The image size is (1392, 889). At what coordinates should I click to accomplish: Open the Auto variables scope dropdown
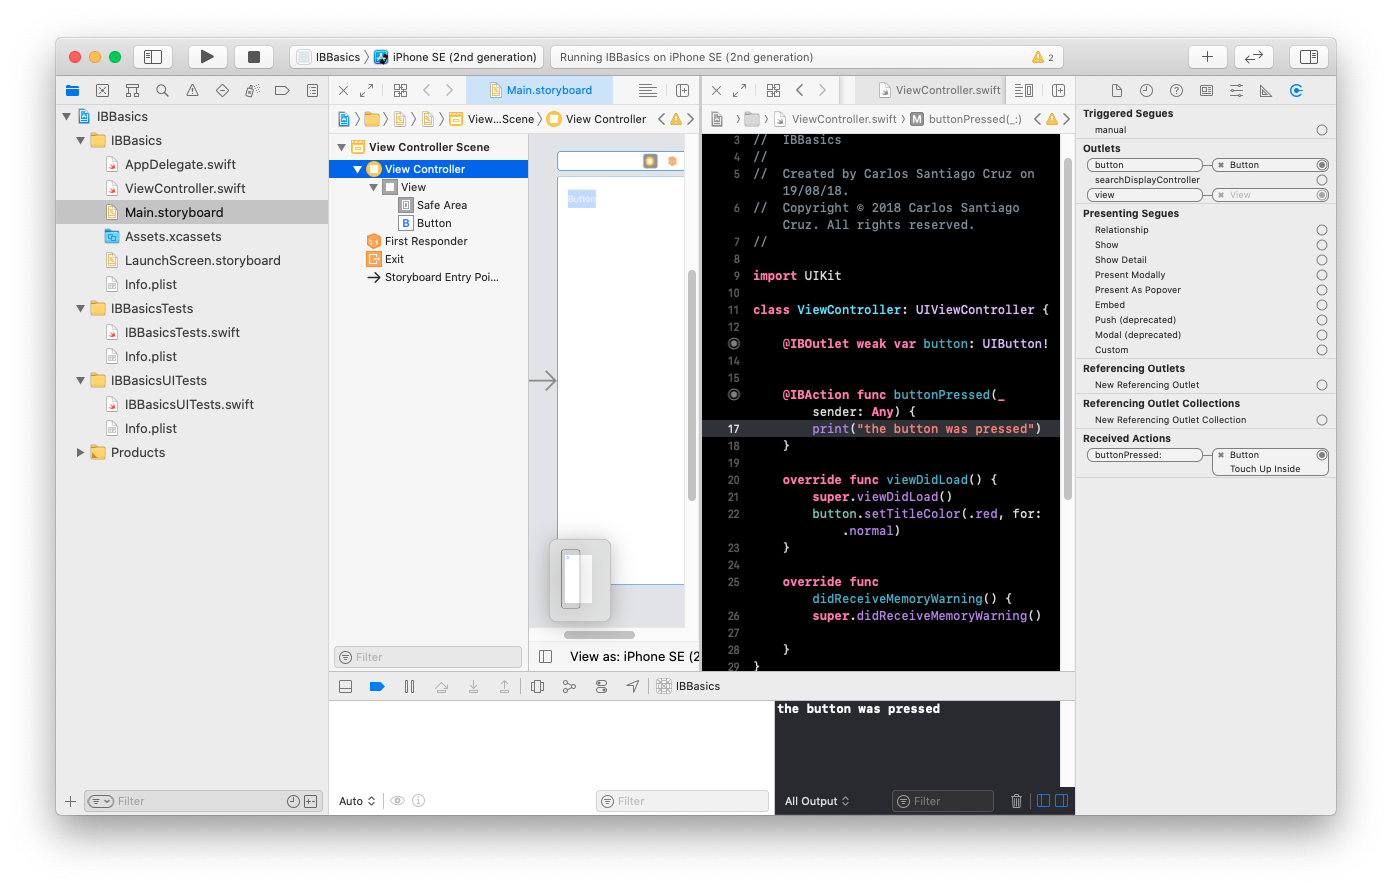point(357,801)
